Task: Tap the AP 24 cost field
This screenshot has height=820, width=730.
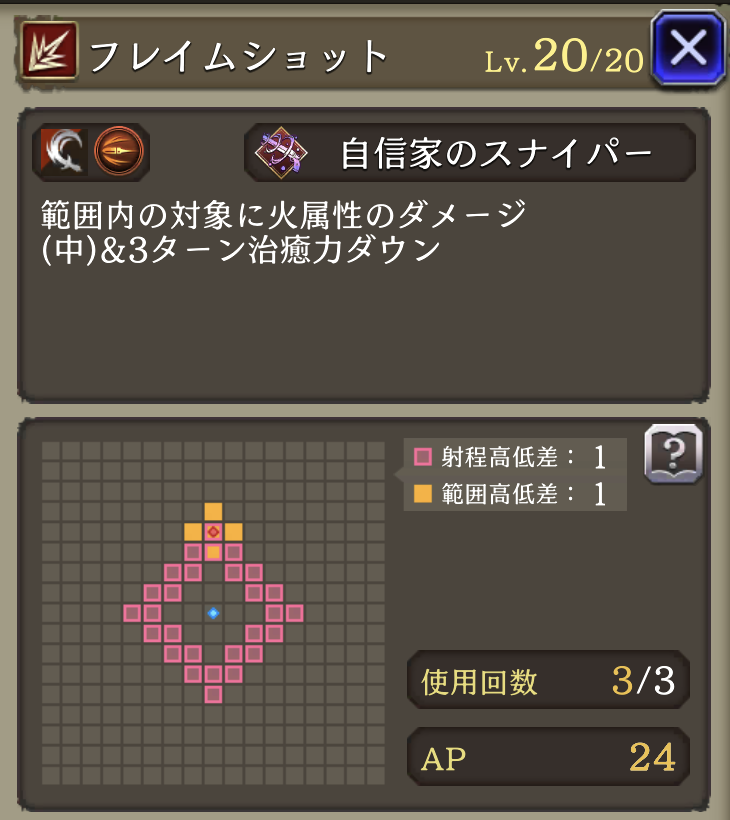Action: coord(548,757)
